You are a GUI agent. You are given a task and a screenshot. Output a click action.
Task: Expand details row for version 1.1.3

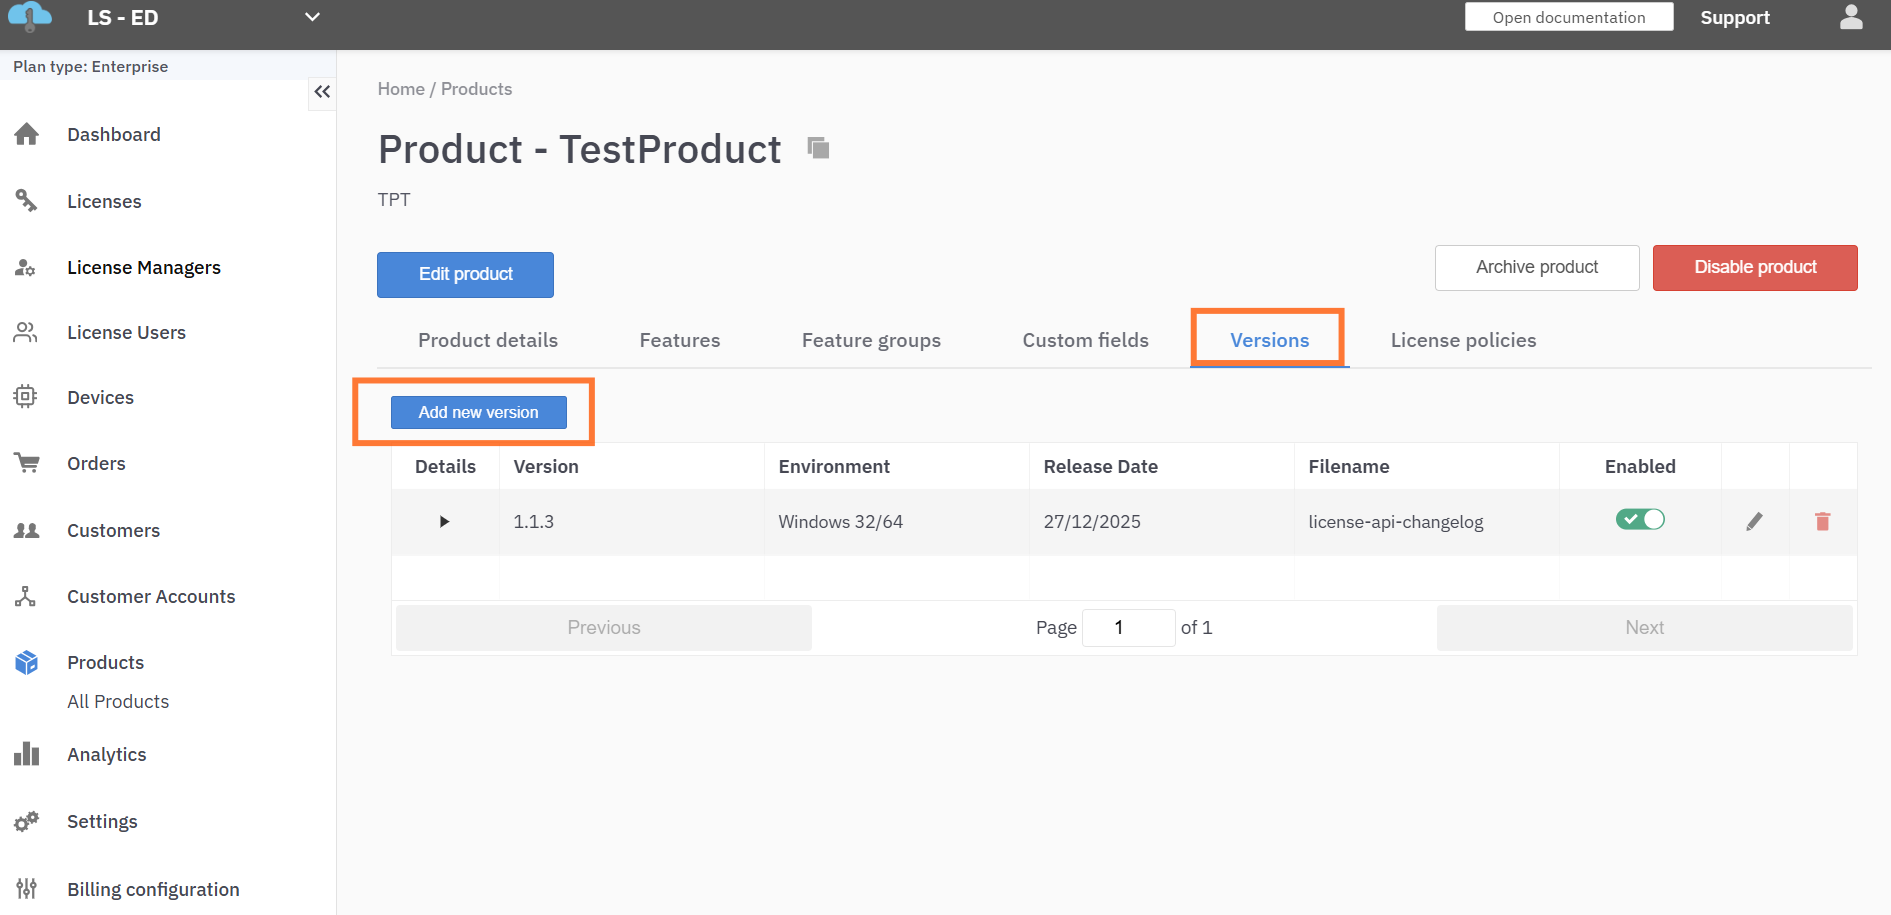(444, 521)
